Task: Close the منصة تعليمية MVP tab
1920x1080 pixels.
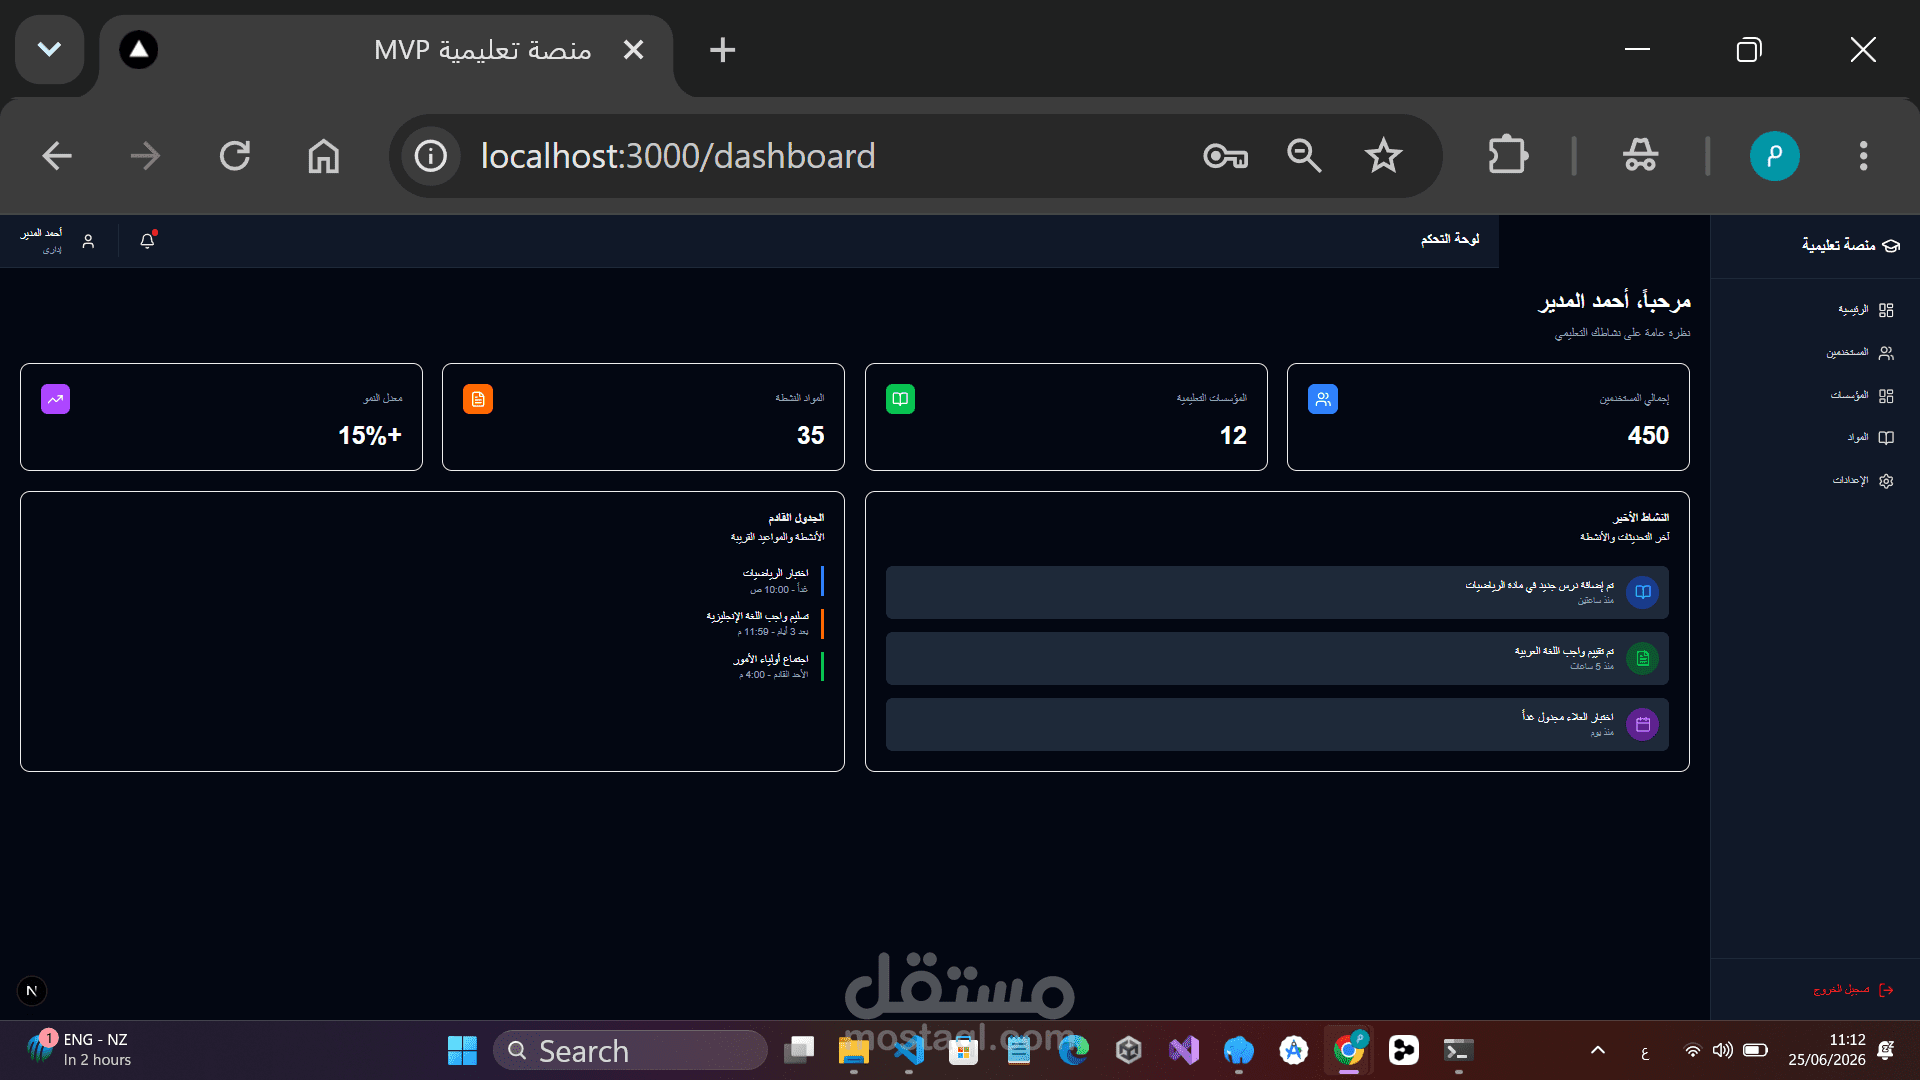Action: click(x=633, y=50)
